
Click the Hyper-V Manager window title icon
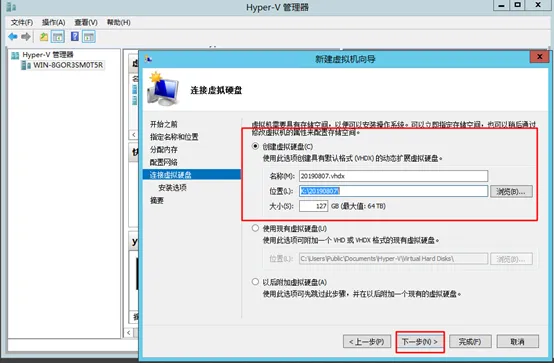click(x=11, y=7)
